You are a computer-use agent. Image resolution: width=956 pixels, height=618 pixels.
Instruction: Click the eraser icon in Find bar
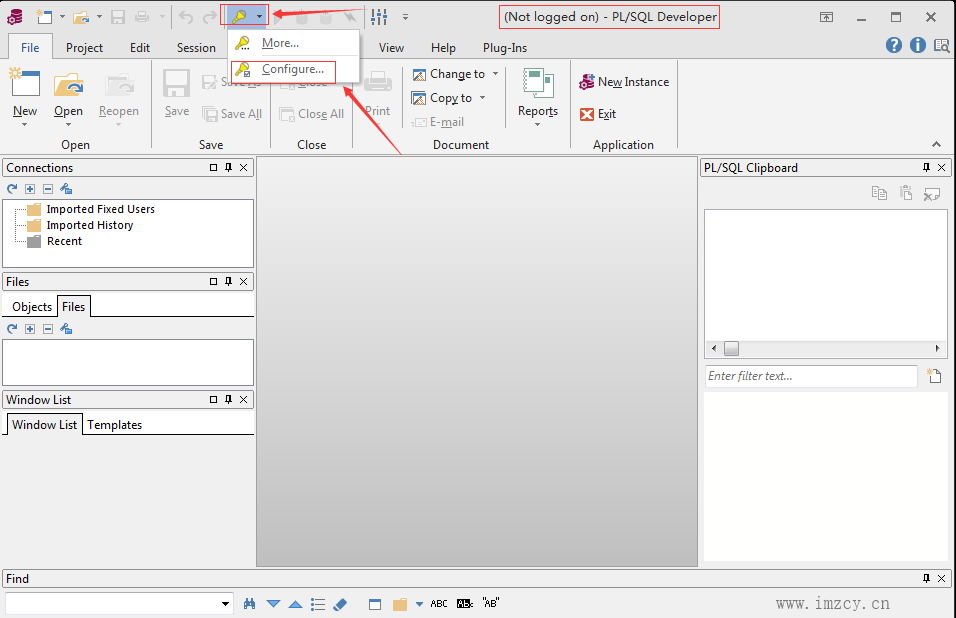click(x=339, y=604)
